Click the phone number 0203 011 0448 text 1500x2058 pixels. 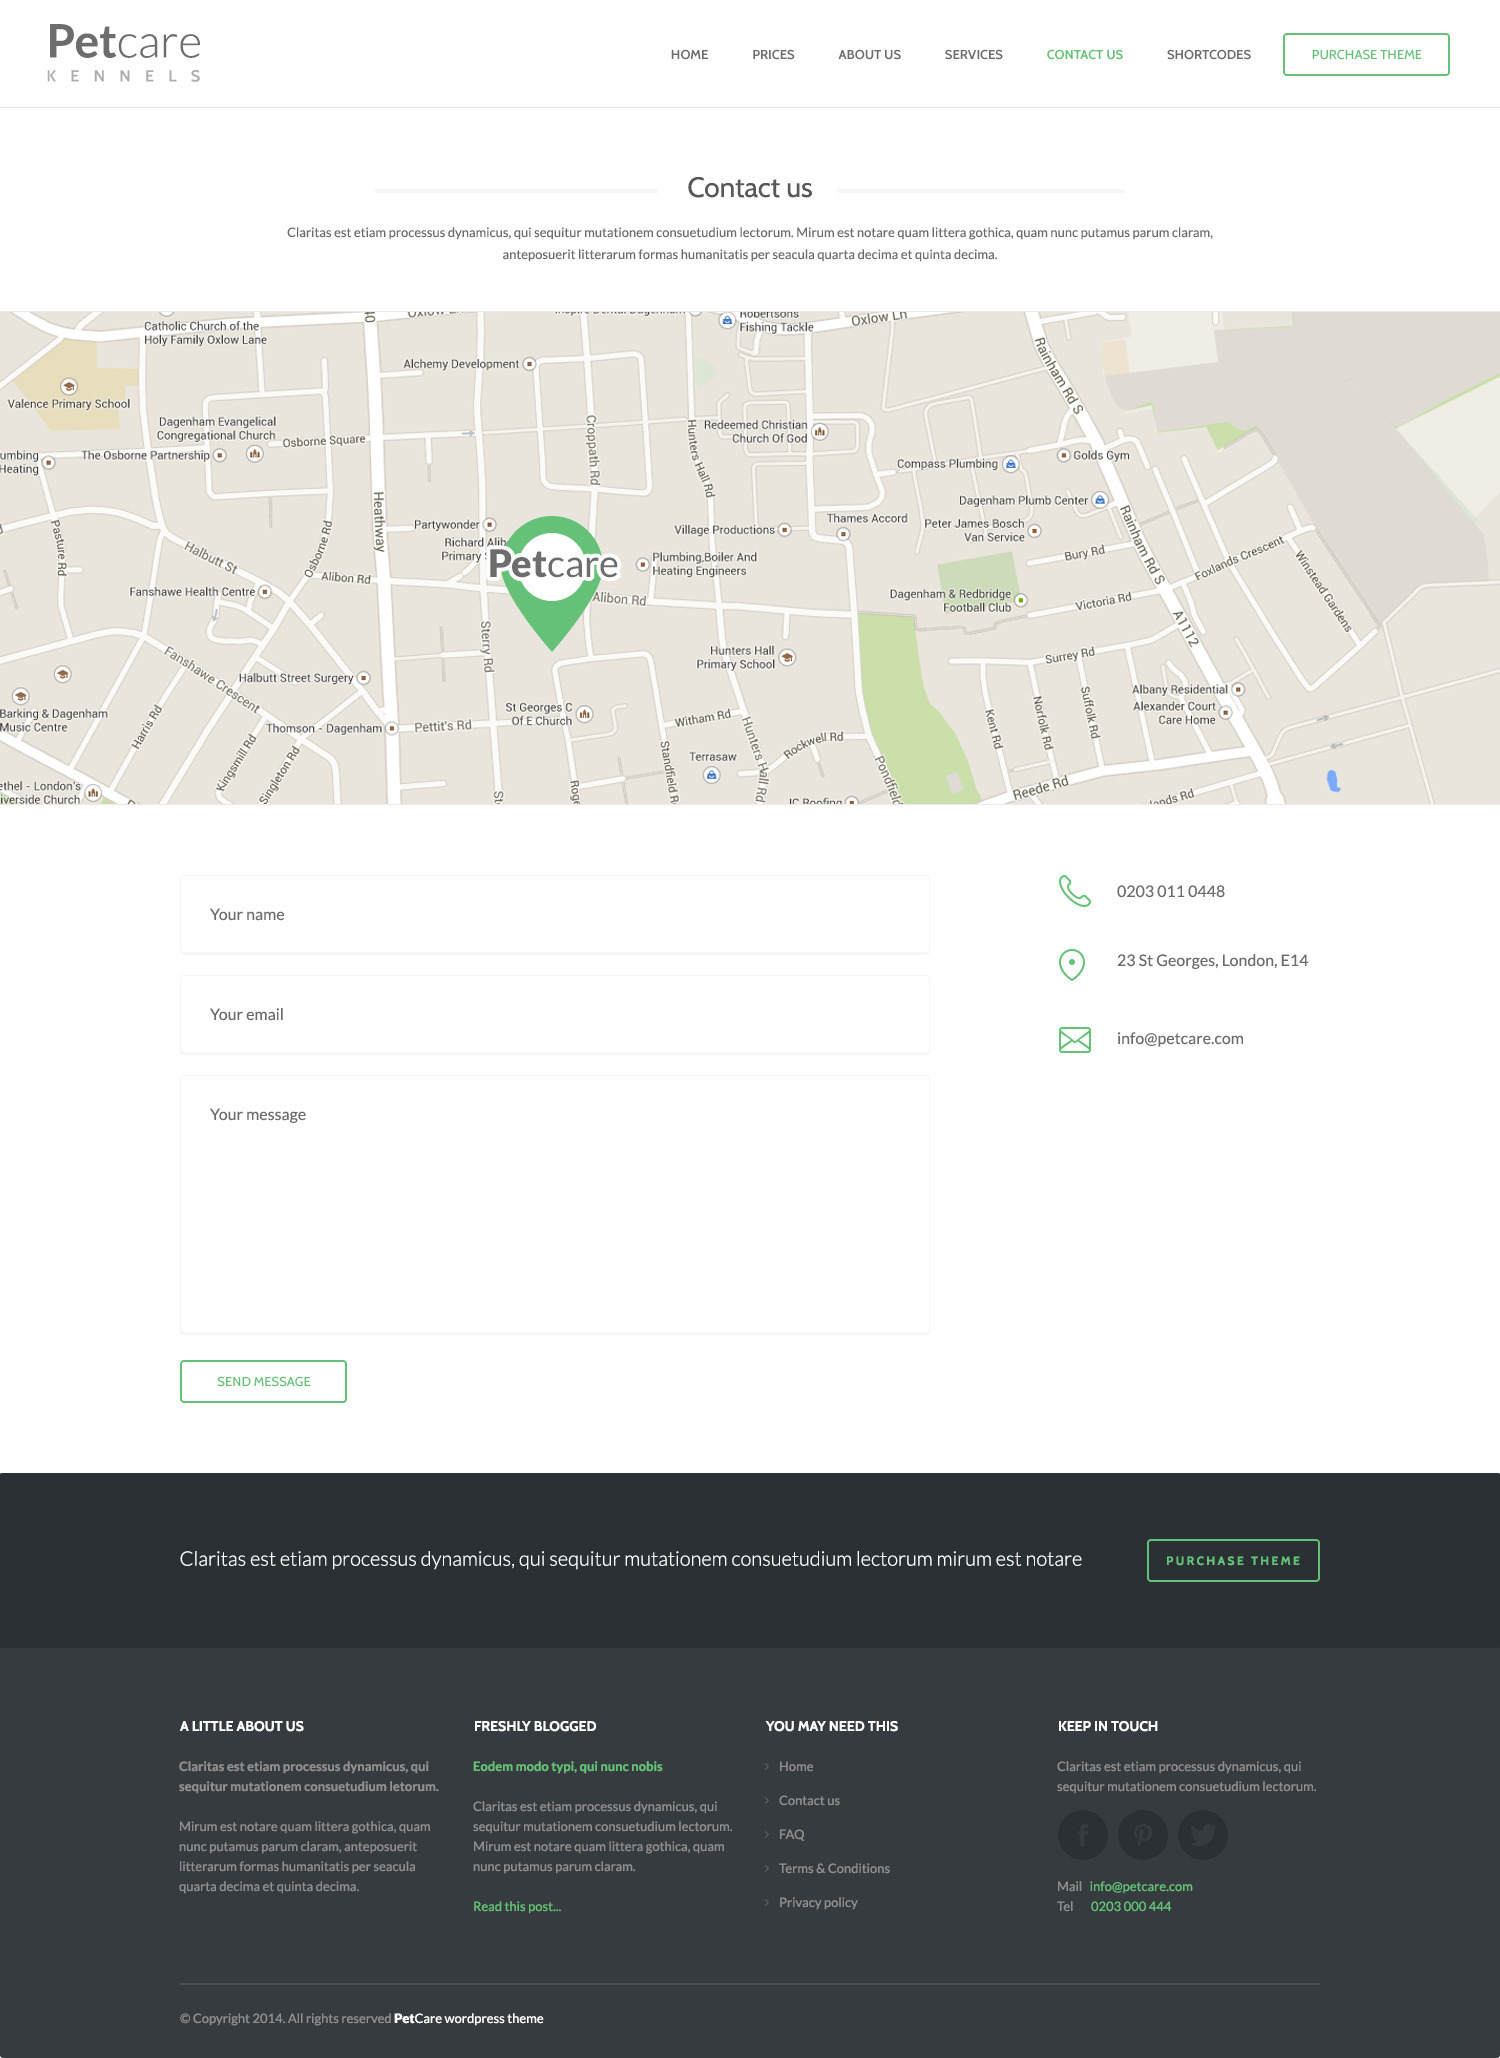(x=1171, y=891)
